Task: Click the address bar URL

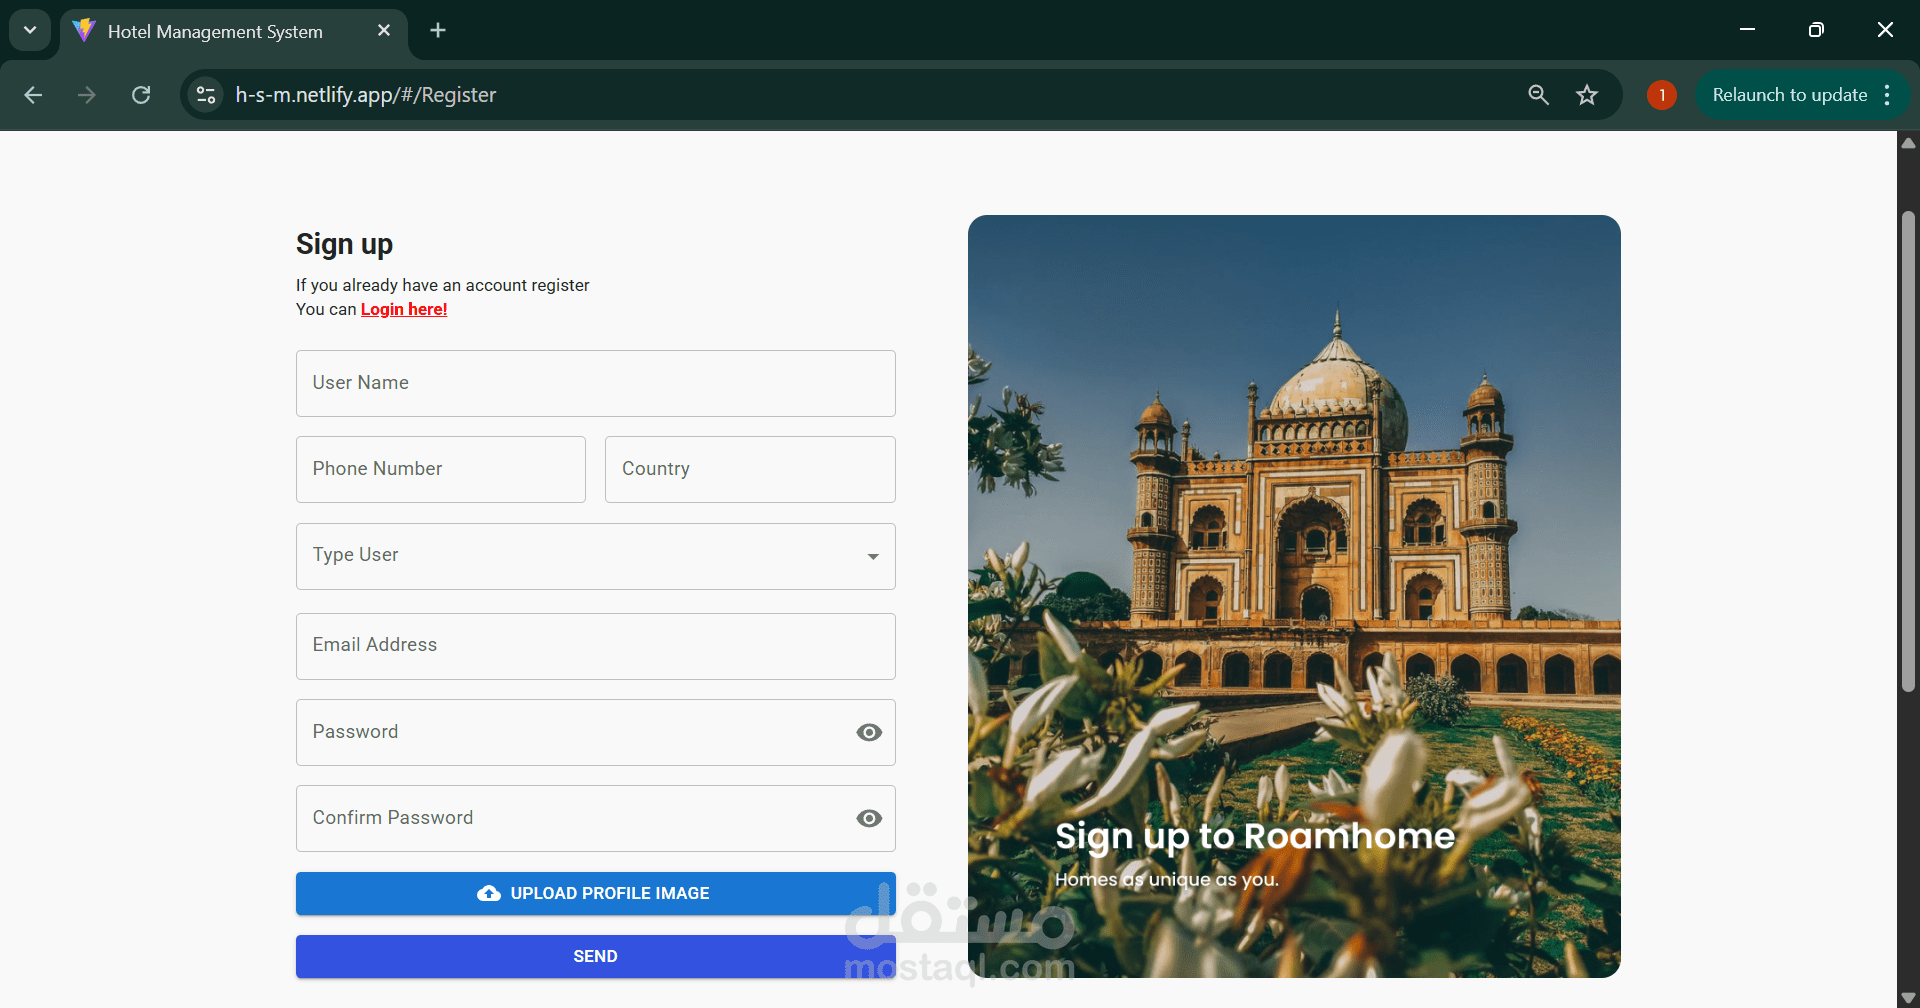Action: point(366,95)
